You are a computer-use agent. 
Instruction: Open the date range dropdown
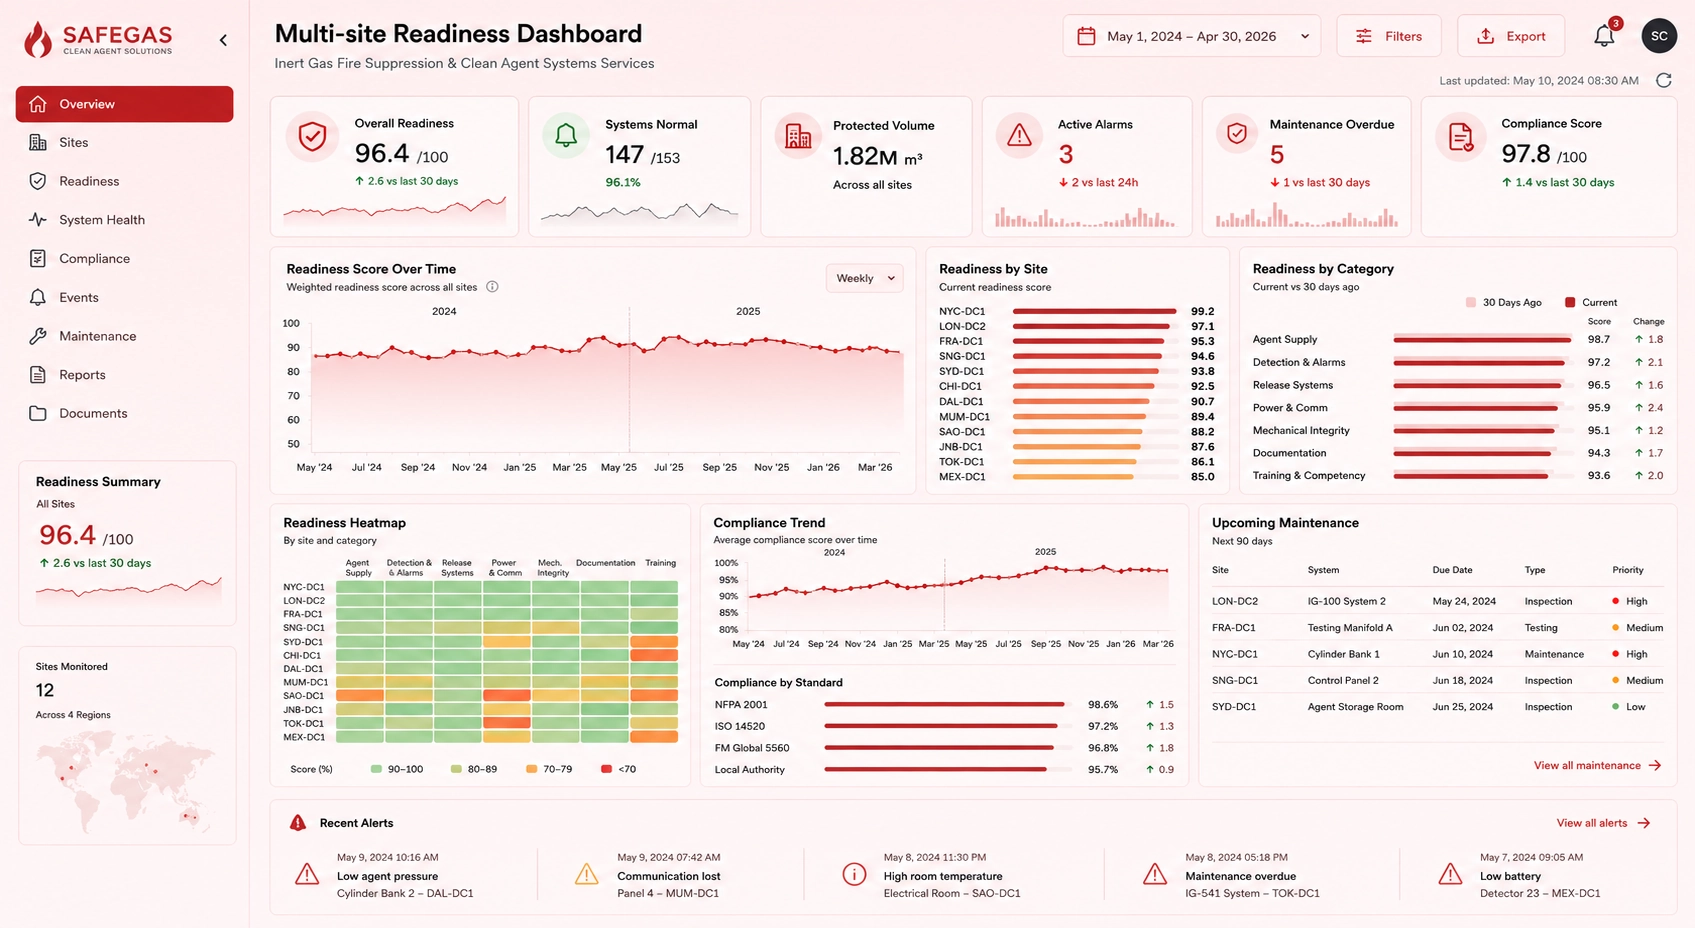1191,36
